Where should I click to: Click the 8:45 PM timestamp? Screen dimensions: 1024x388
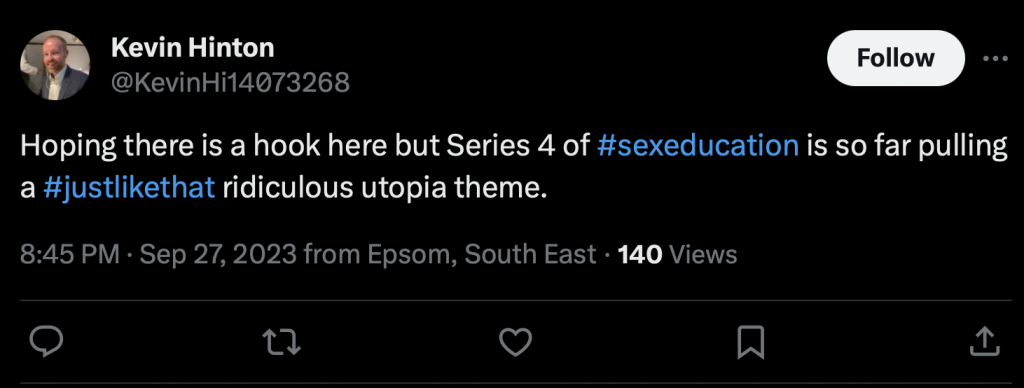(x=70, y=254)
